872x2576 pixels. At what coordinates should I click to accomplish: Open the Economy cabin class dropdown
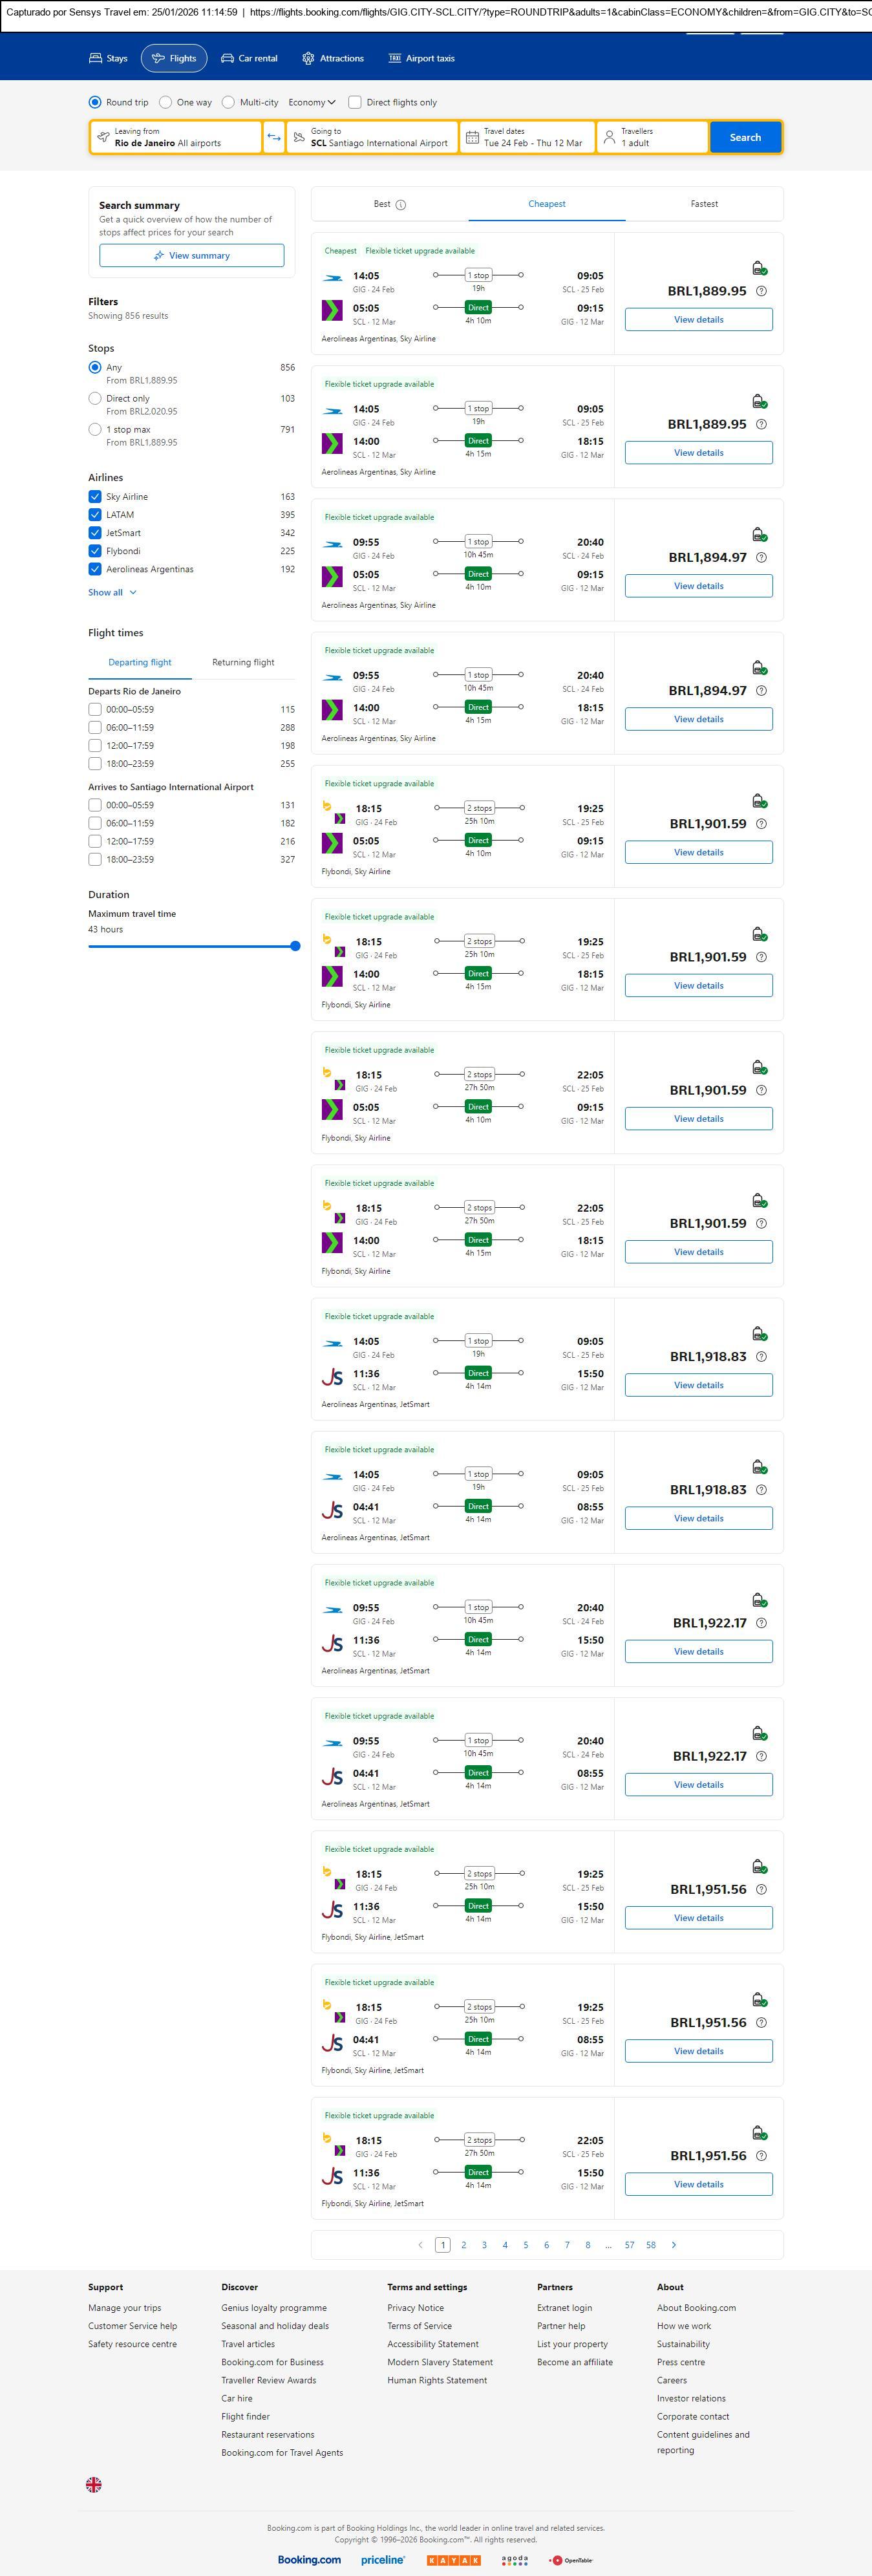(312, 102)
